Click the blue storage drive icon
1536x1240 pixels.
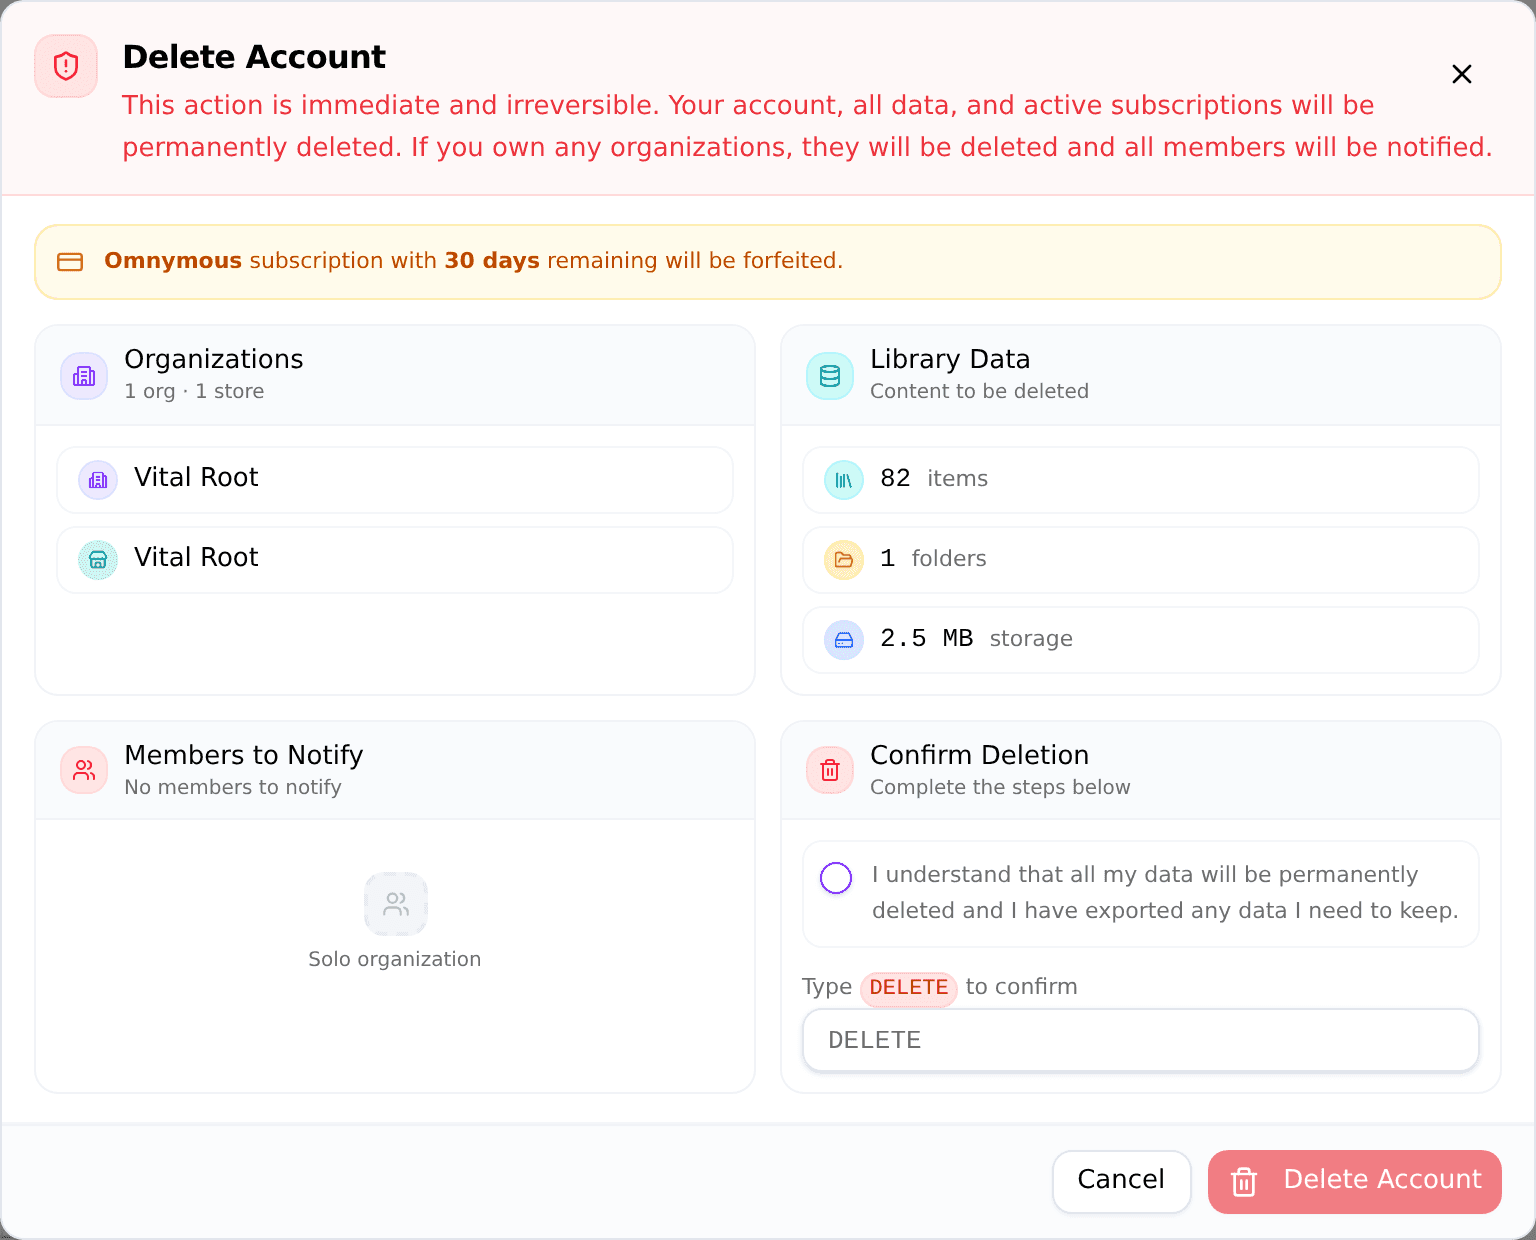coord(844,640)
